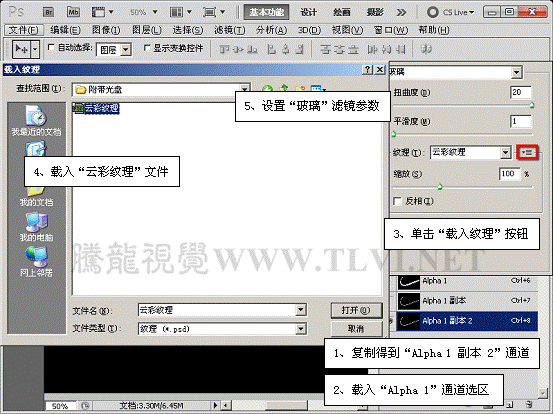
Task: Go to 我的电脑 in places bar
Action: pyautogui.click(x=36, y=227)
